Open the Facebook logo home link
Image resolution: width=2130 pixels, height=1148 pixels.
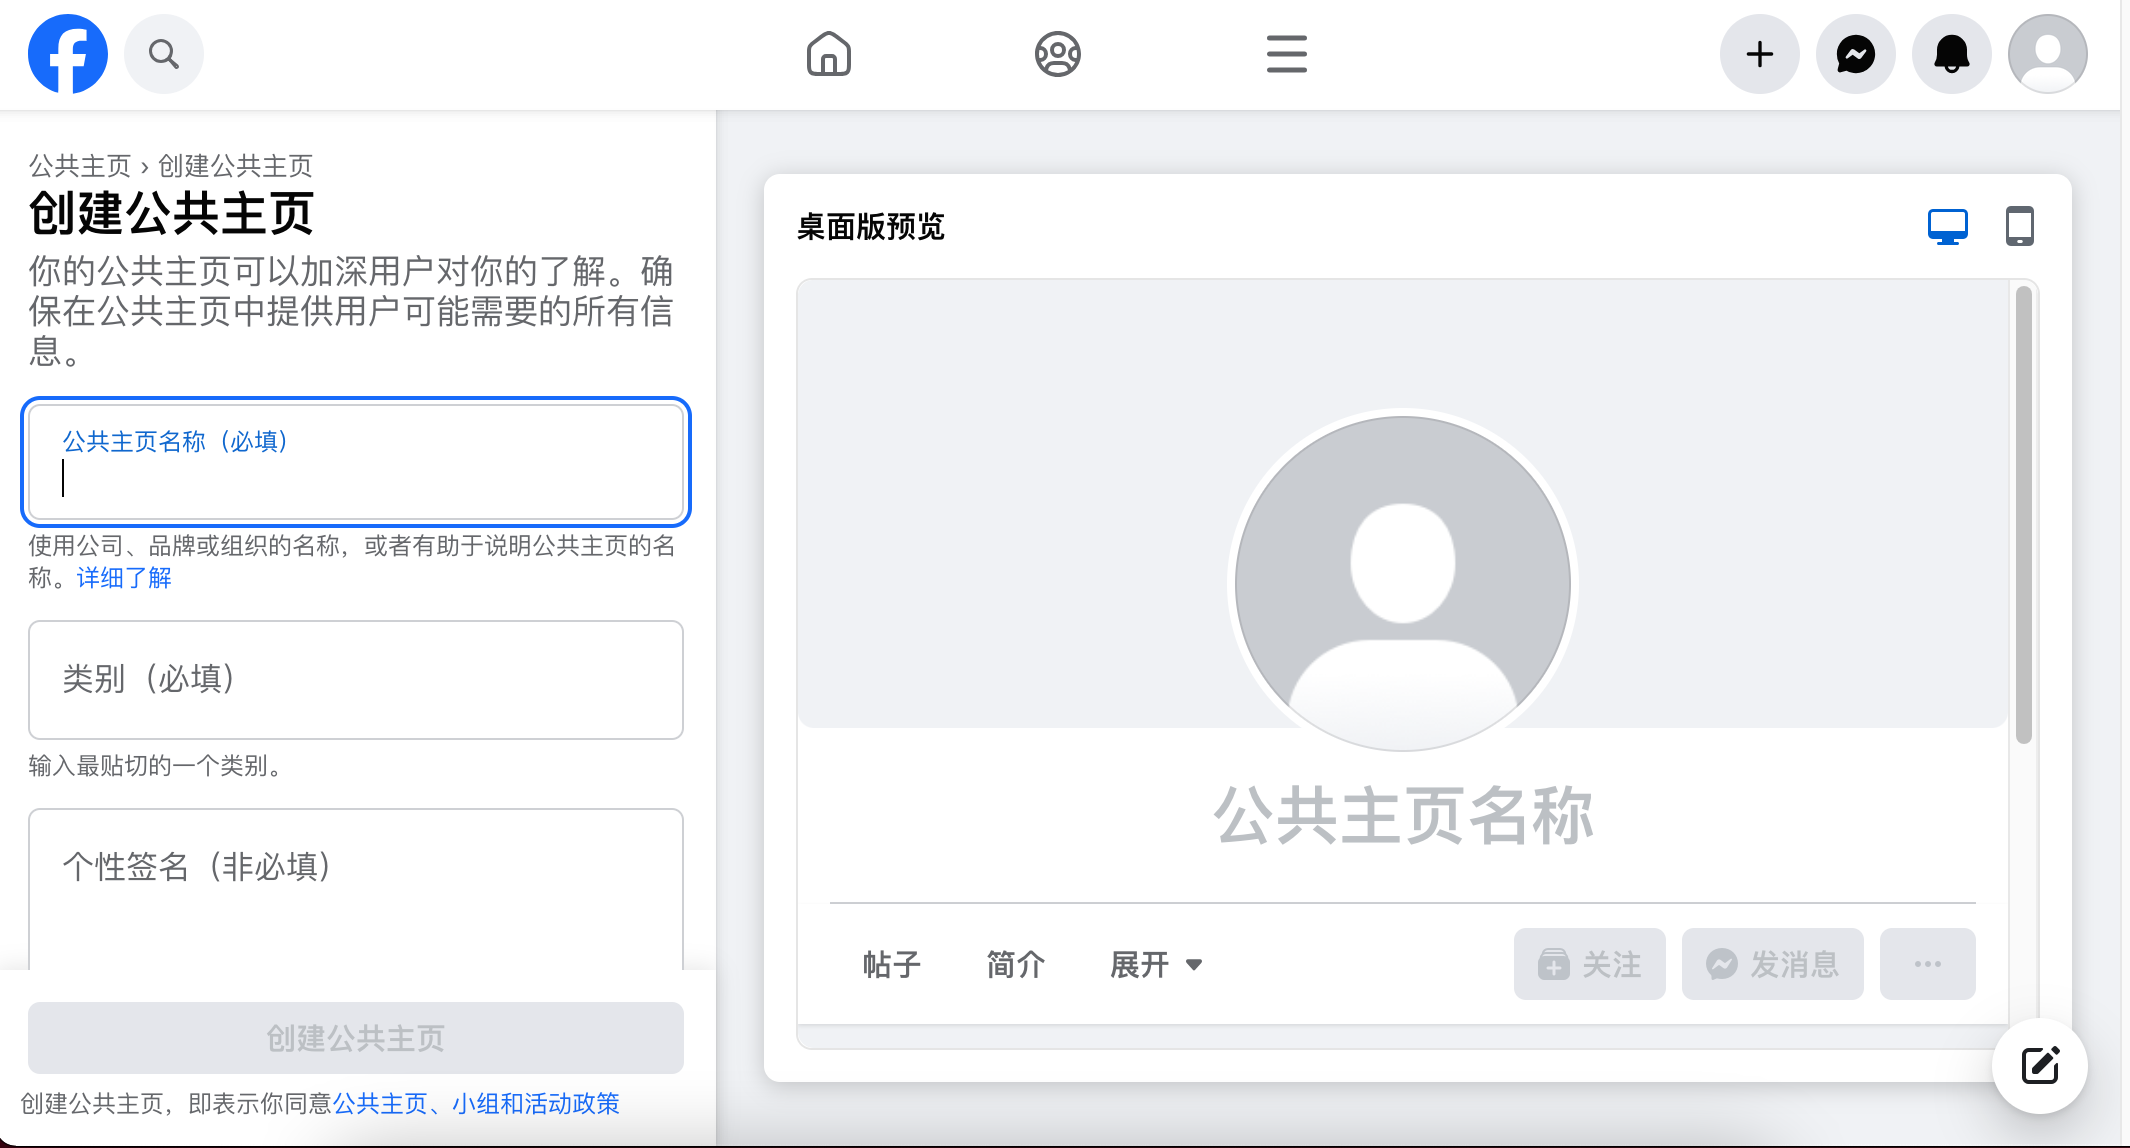[68, 54]
